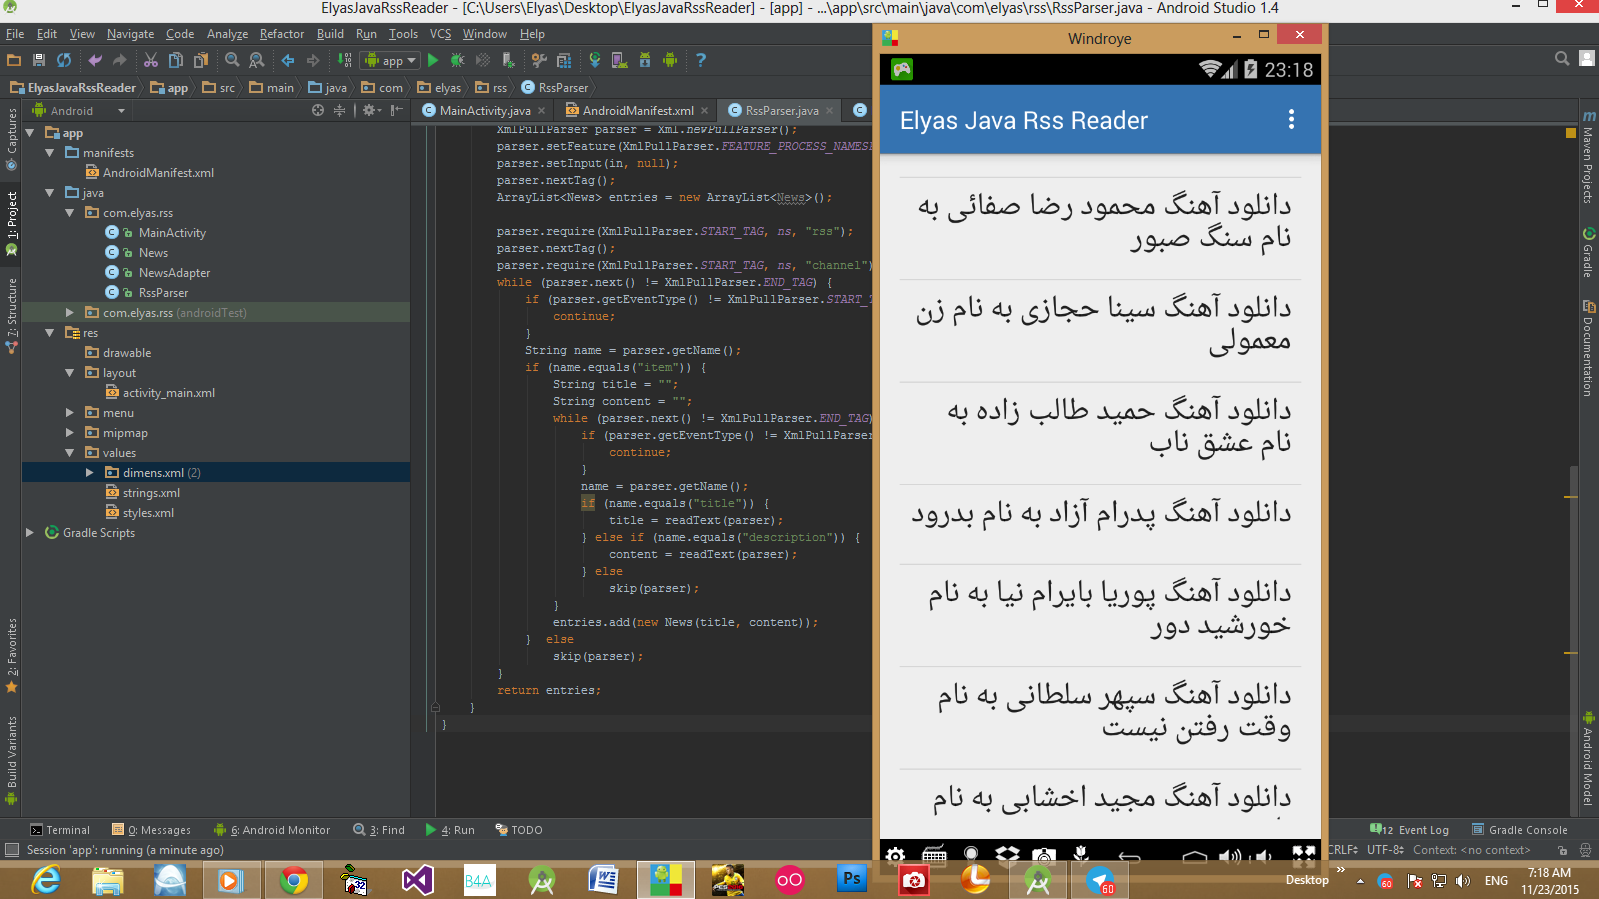Screen dimensions: 1599x899
Task: Open the overflow menu in emulator app bar
Action: coord(1291,120)
